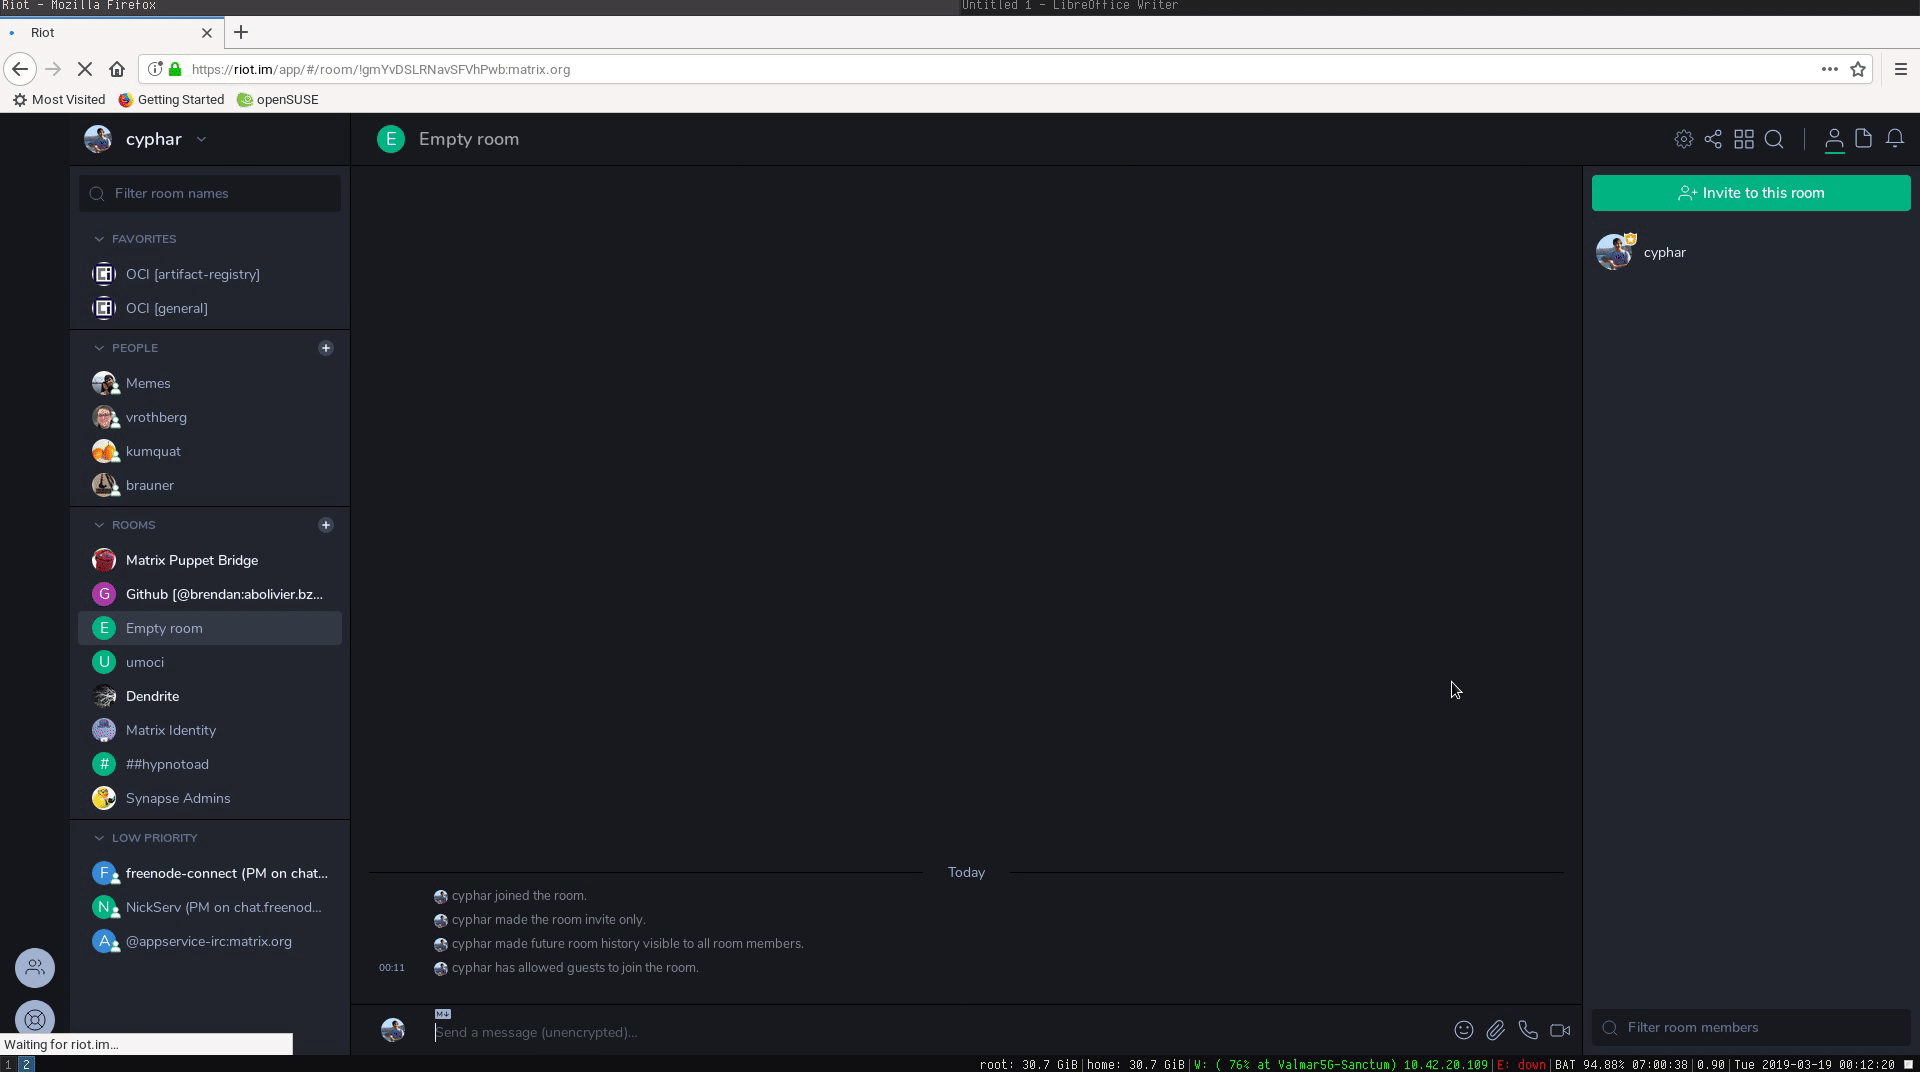Open NickServ chat
1920x1072 pixels.
point(210,907)
